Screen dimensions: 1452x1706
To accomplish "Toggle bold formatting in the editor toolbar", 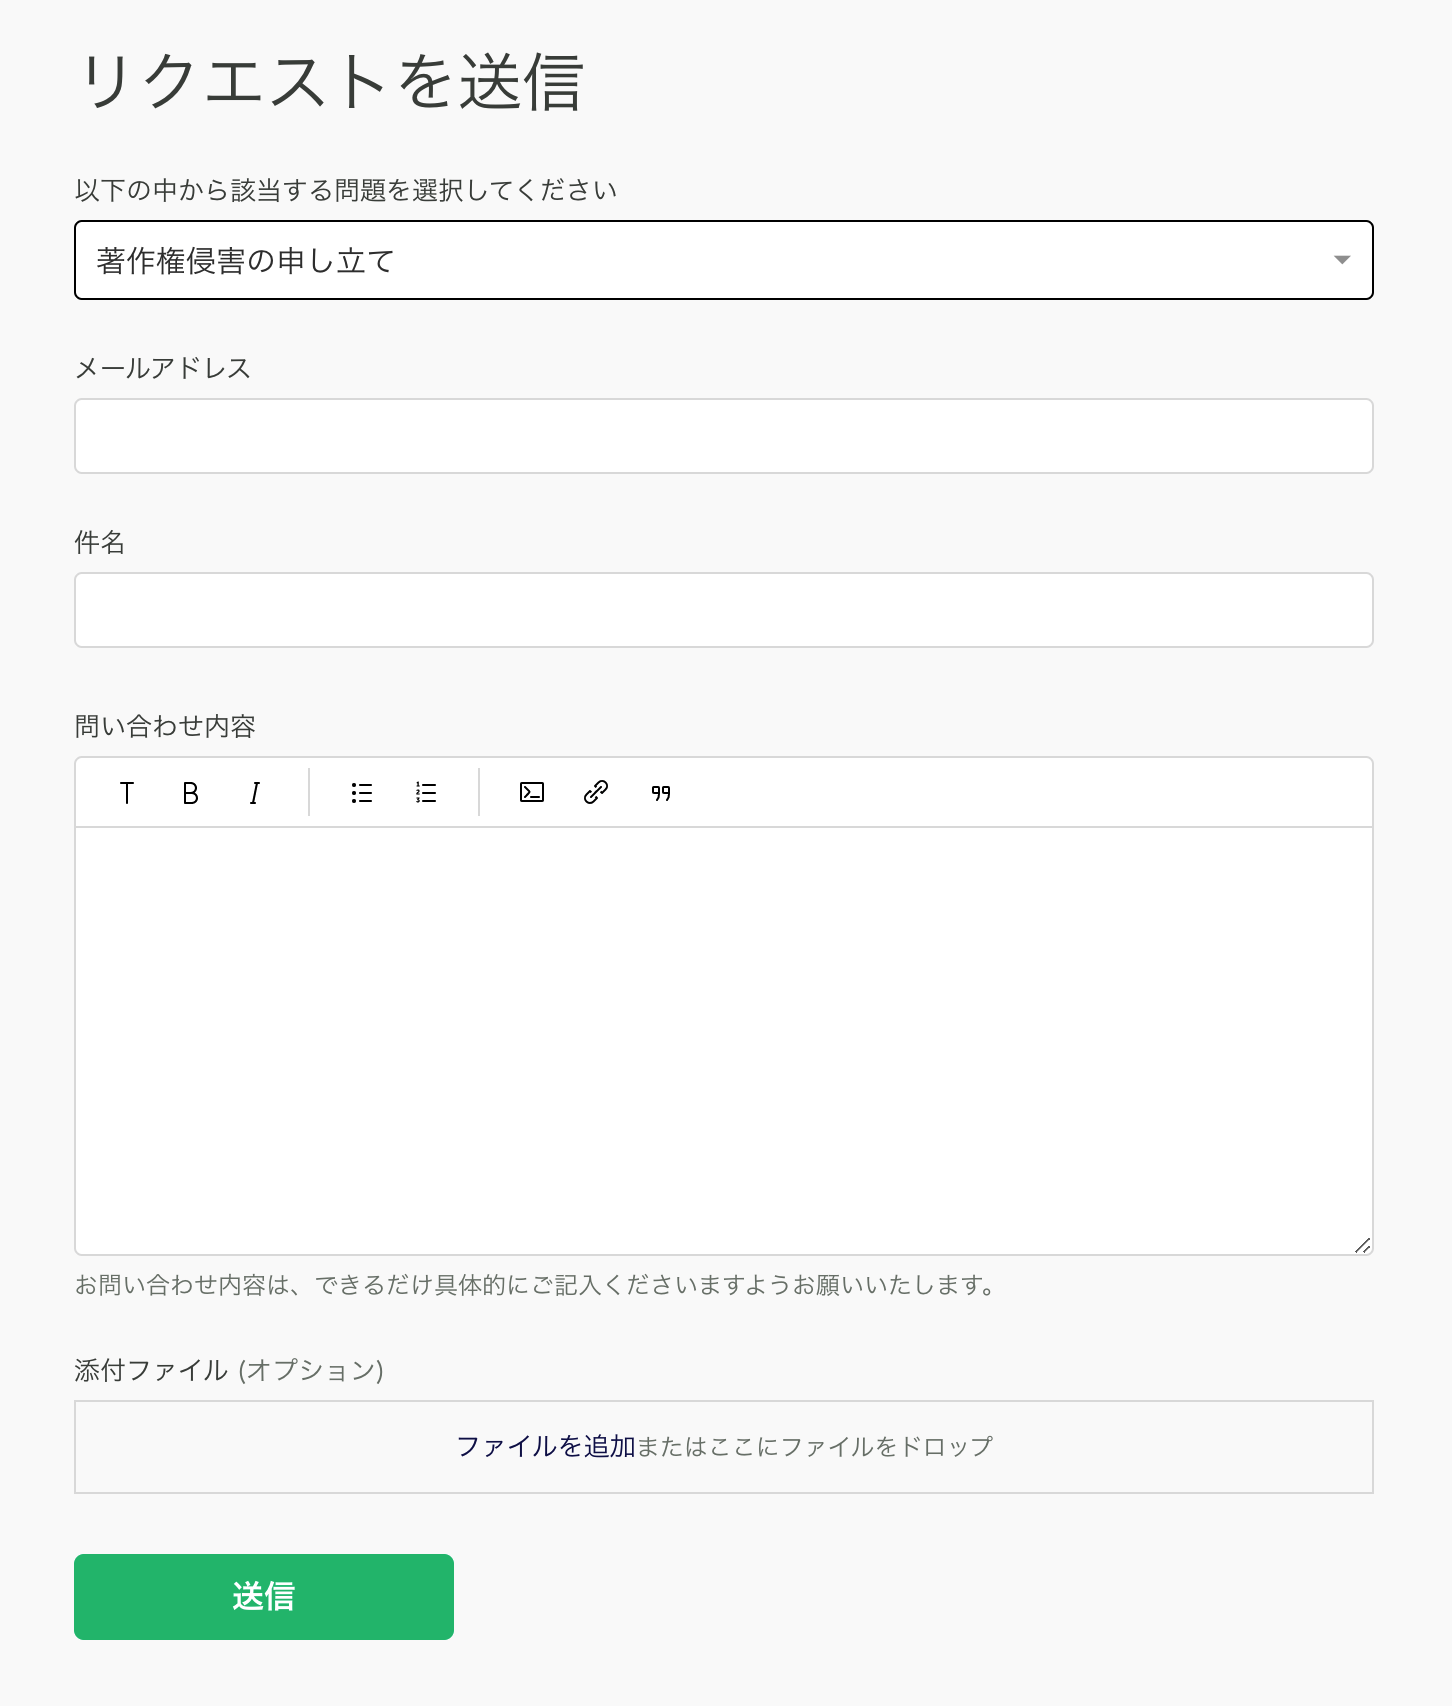I will (190, 793).
